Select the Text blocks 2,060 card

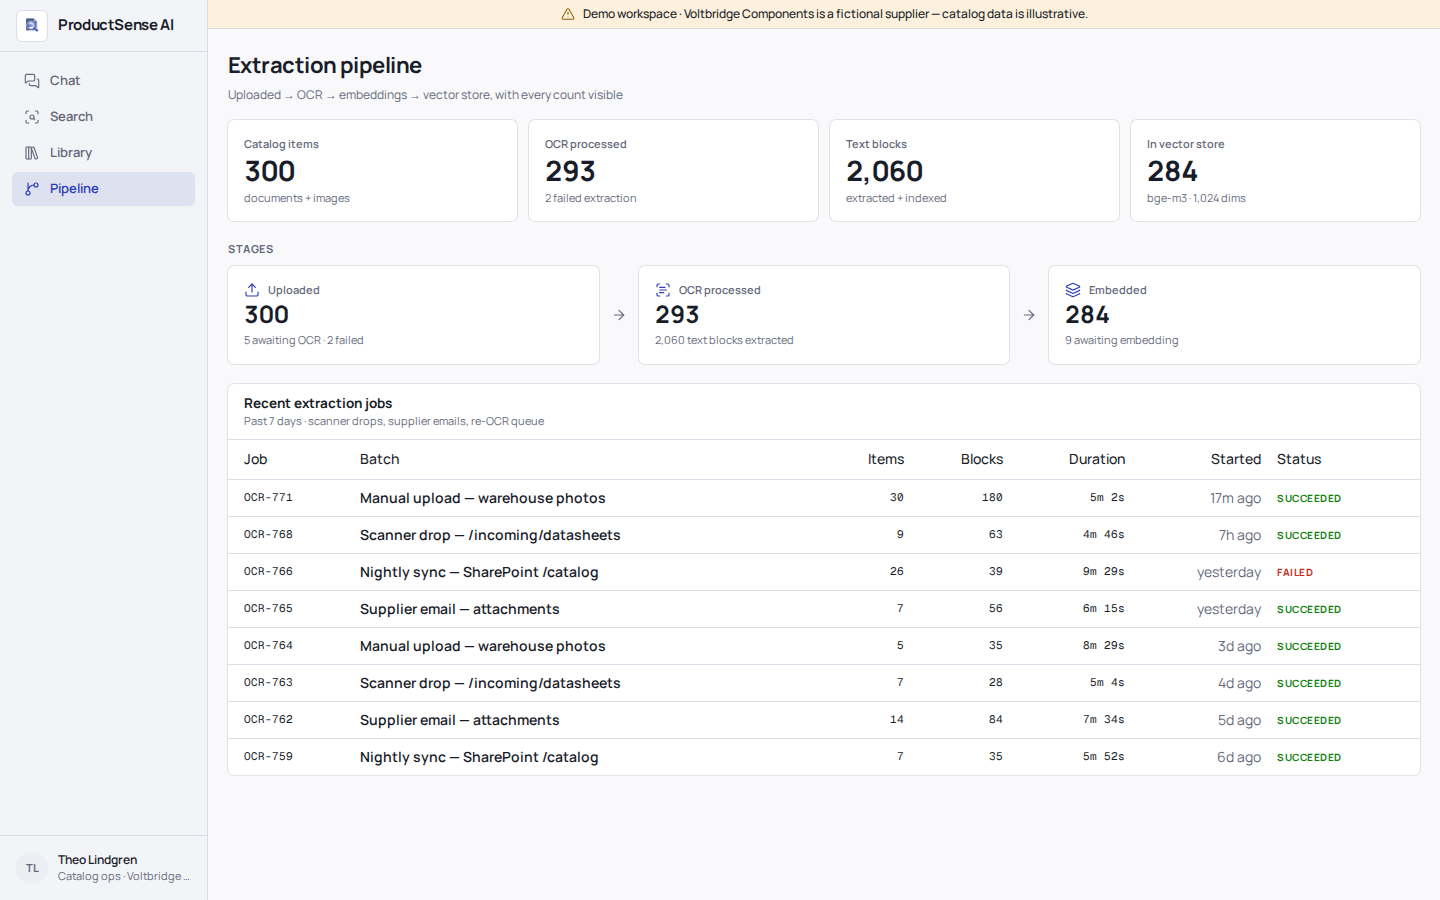pos(974,171)
